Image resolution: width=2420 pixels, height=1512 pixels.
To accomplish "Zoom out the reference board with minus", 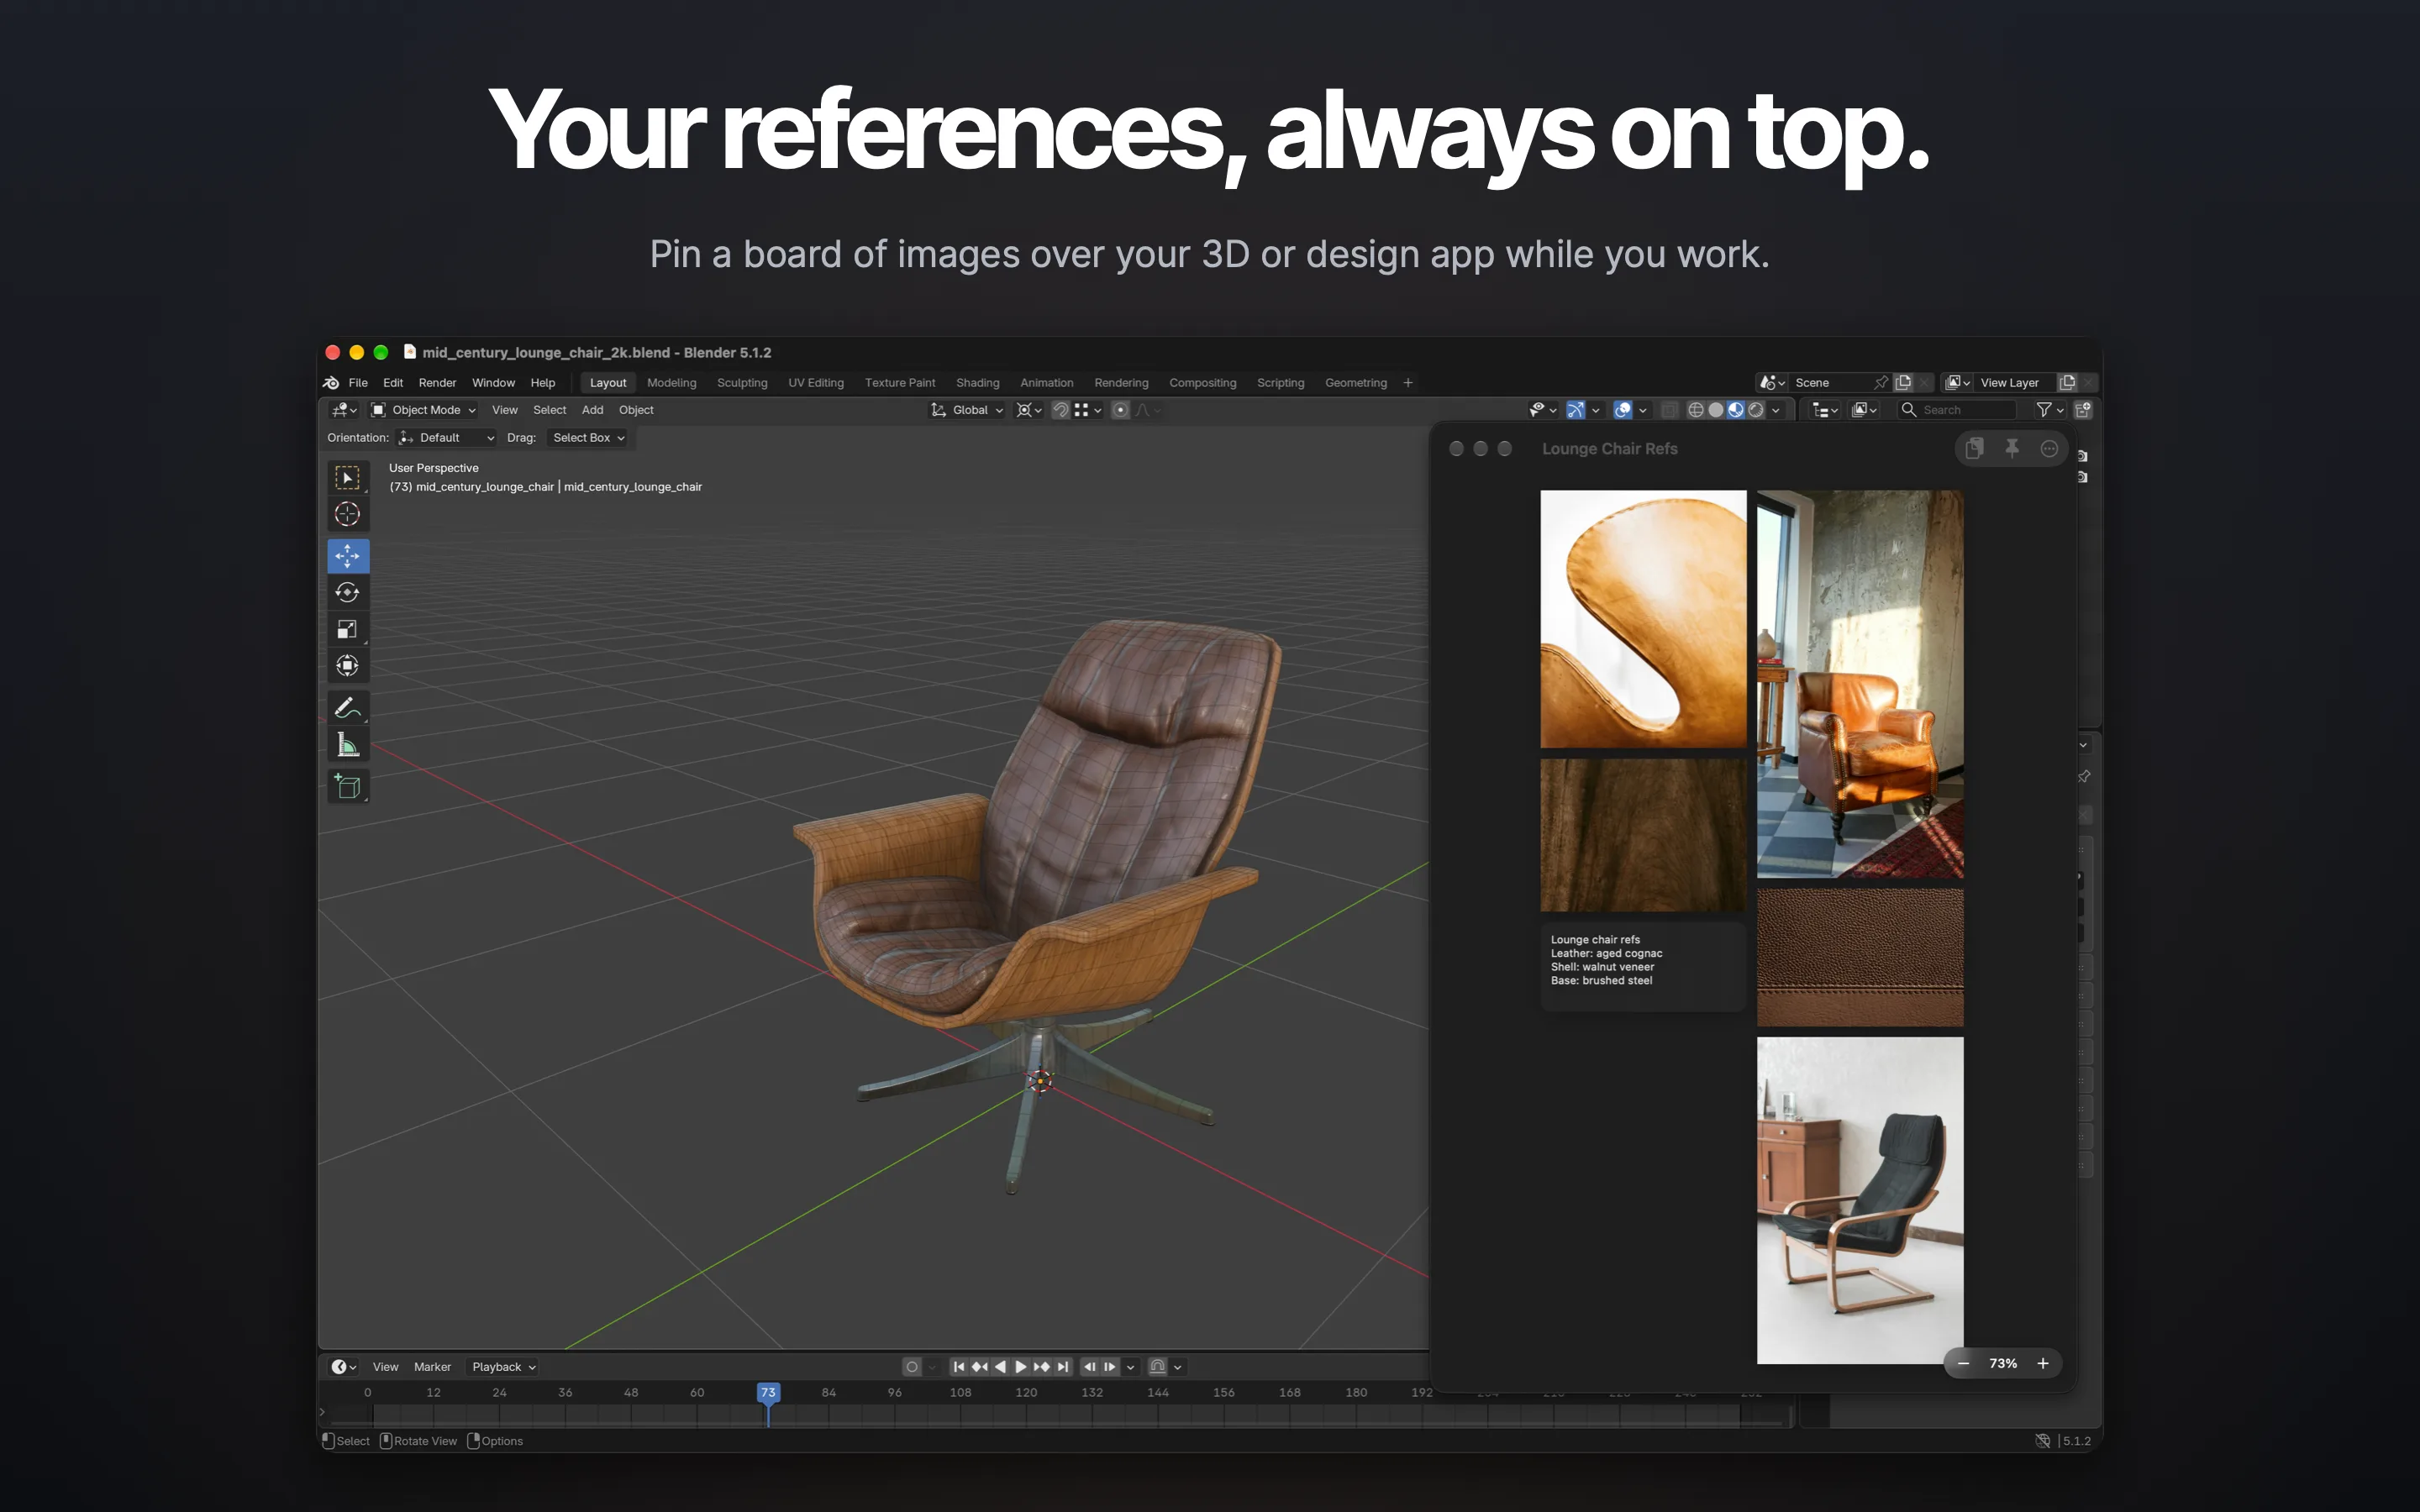I will click(x=1963, y=1364).
